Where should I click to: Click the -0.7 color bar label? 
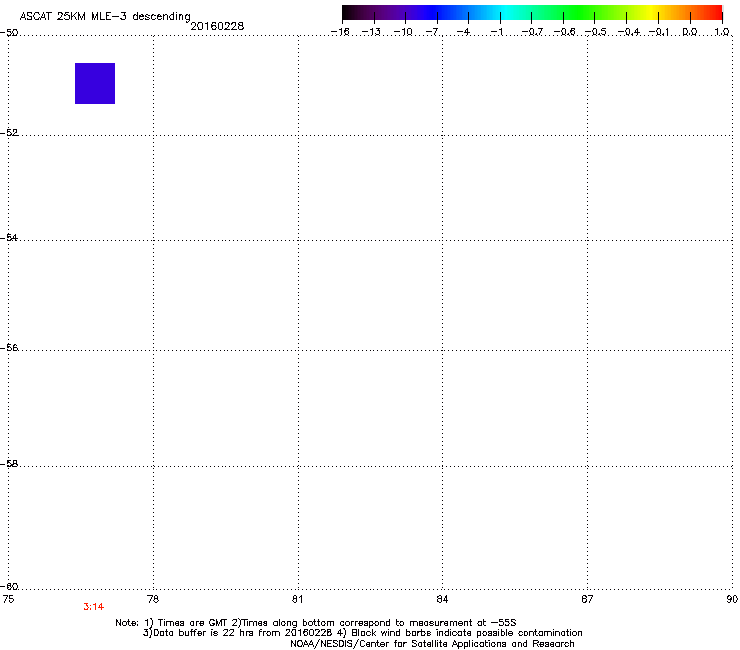tap(532, 32)
